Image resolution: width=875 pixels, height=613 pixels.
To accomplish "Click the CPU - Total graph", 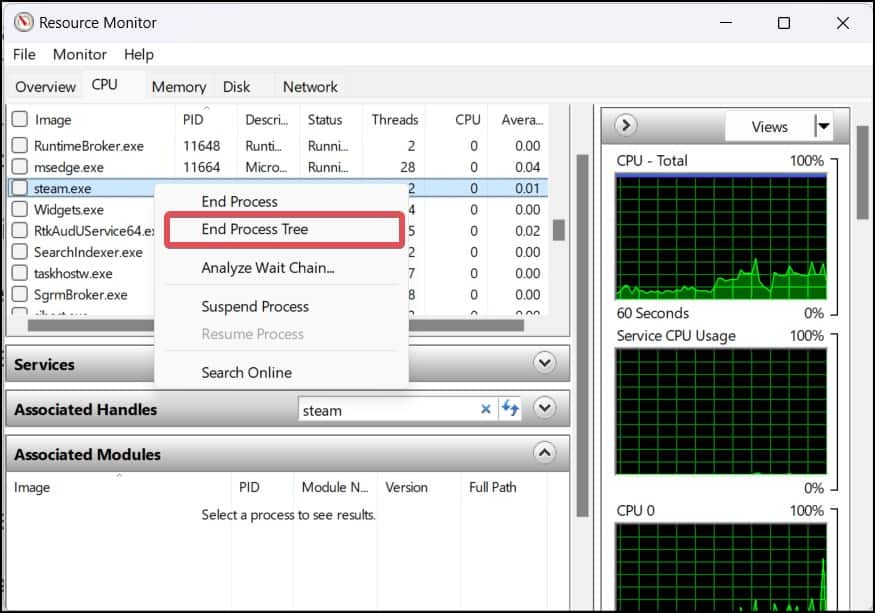I will pos(720,237).
